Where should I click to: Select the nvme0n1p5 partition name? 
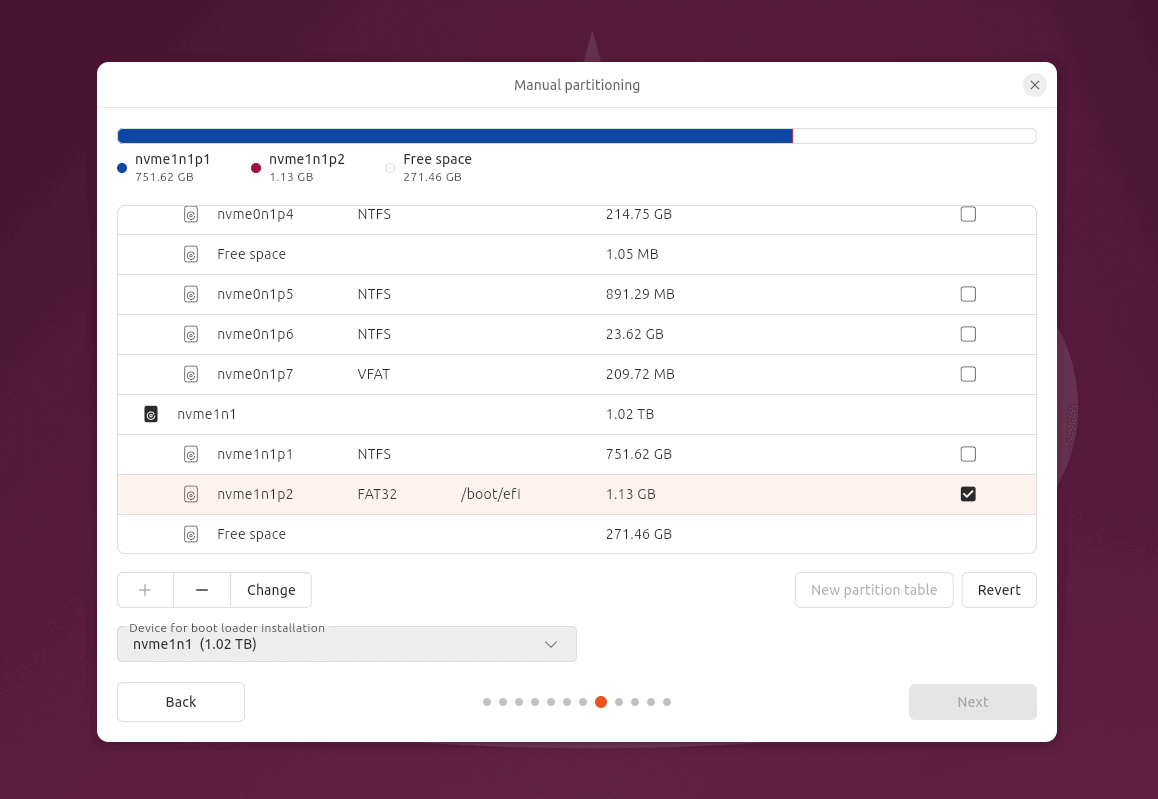pyautogui.click(x=256, y=294)
